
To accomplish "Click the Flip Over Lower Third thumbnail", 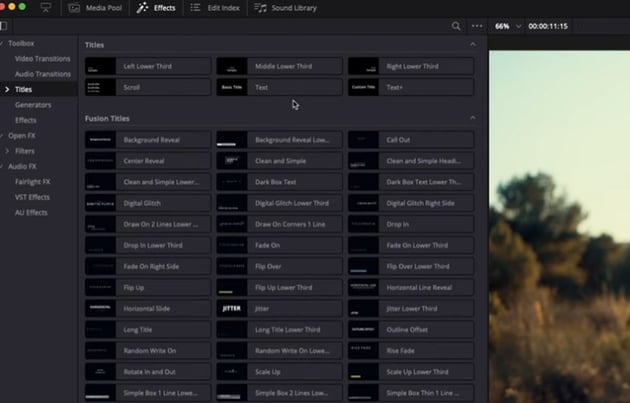I will click(363, 266).
